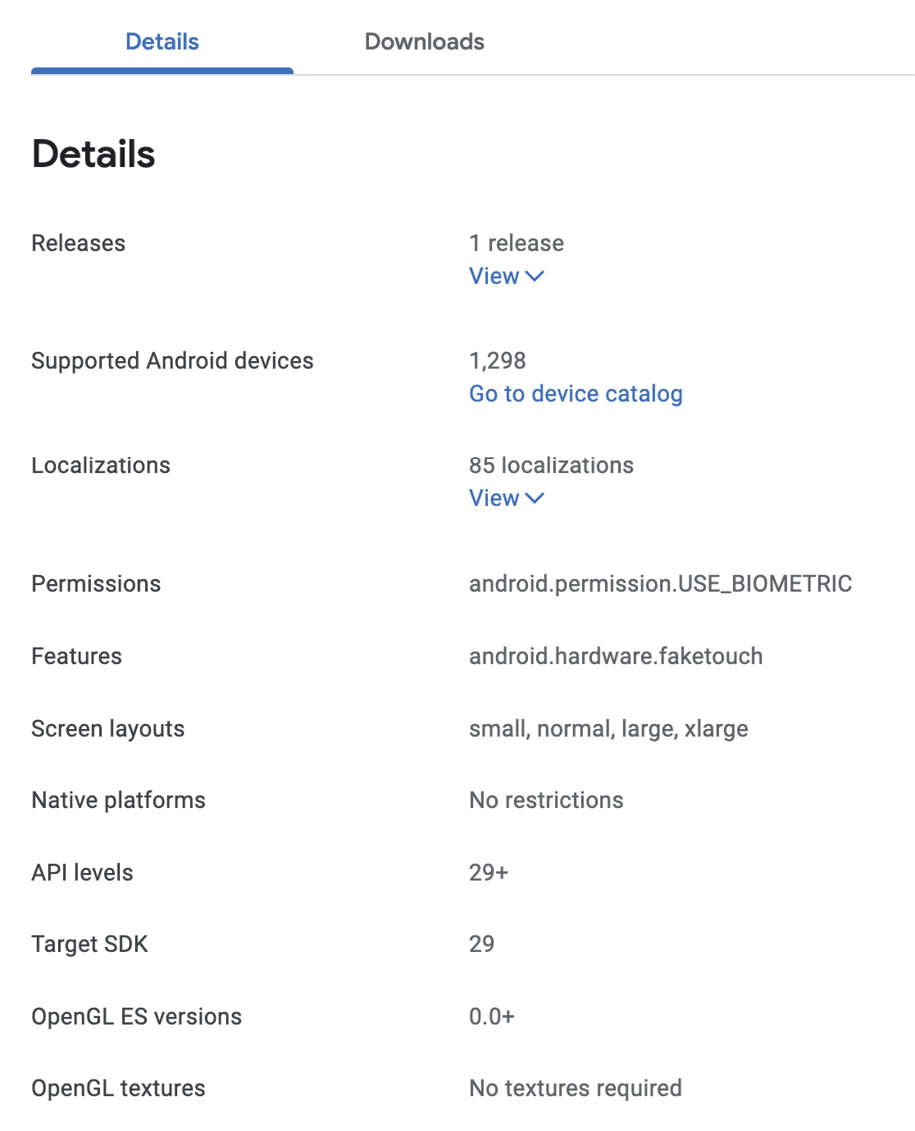Click the chevron arrow beside Releases View

tap(534, 276)
